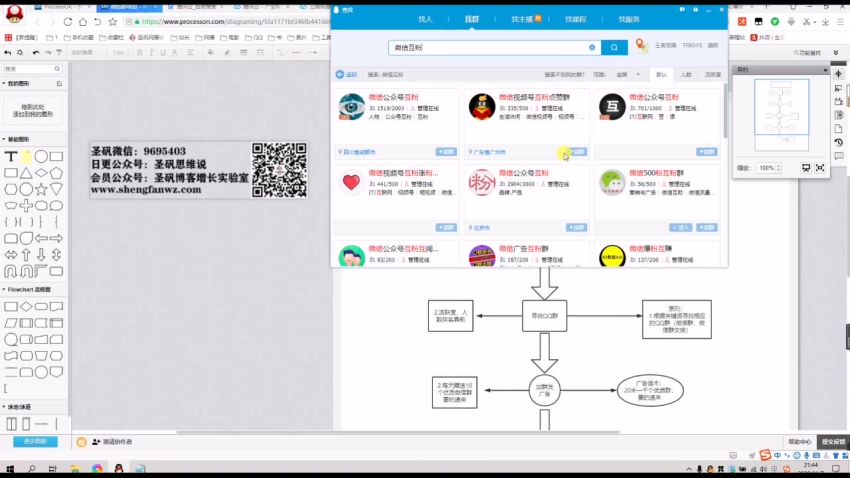Sort results by 活跃度 tab
Viewport: 850px width, 478px height.
pos(713,74)
